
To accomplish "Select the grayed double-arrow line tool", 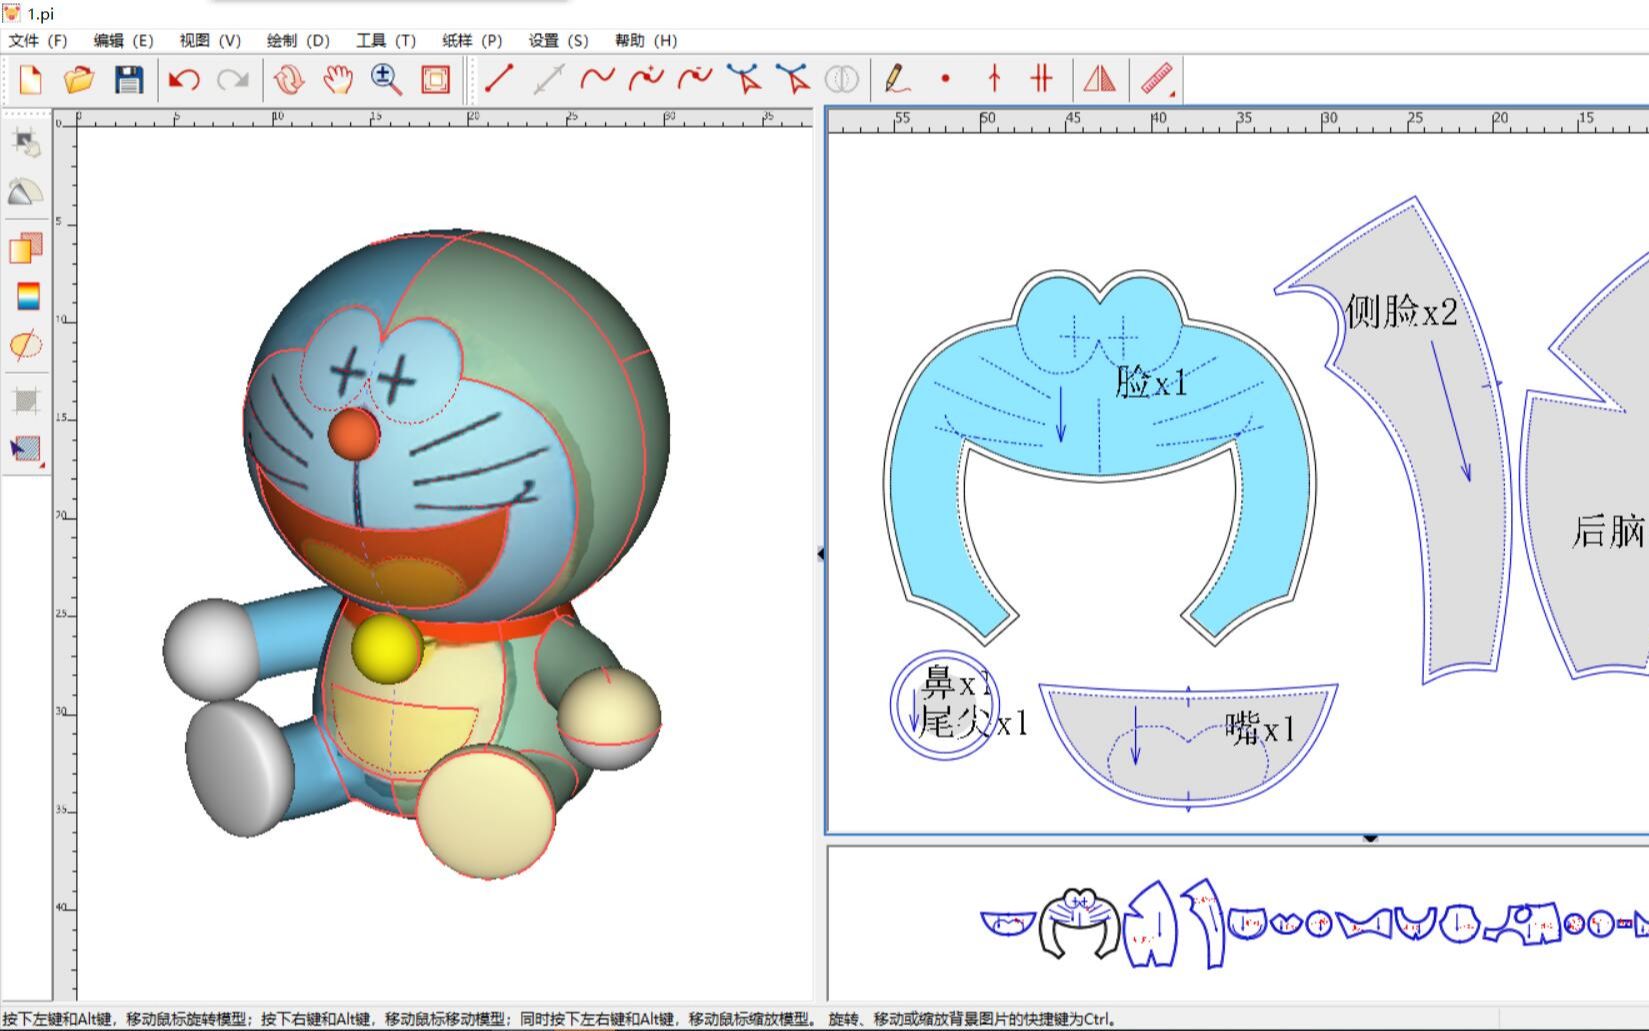I will [x=548, y=79].
